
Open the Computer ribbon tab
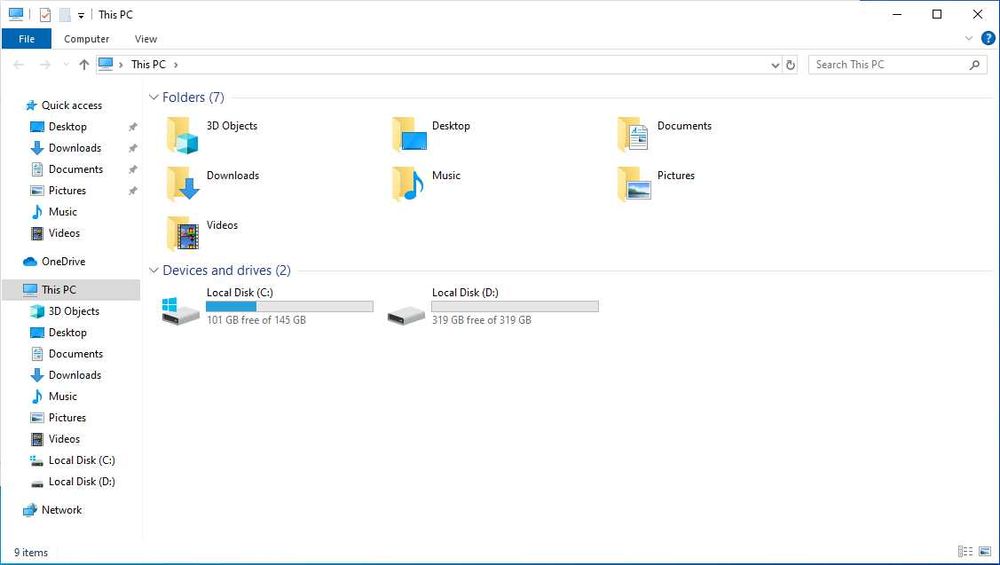[x=87, y=39]
